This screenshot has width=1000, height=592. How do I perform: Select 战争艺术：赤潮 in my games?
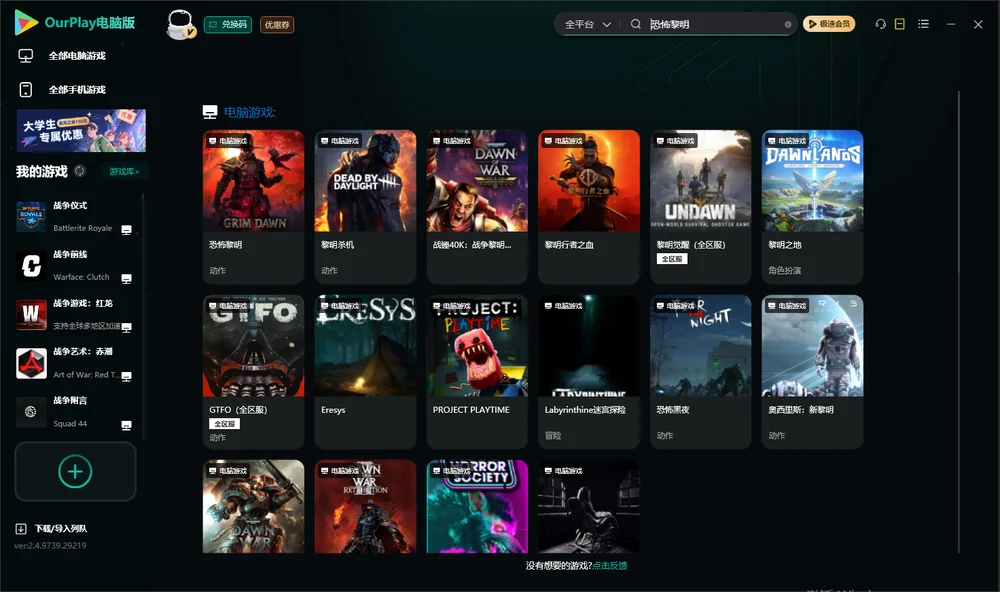click(x=75, y=364)
